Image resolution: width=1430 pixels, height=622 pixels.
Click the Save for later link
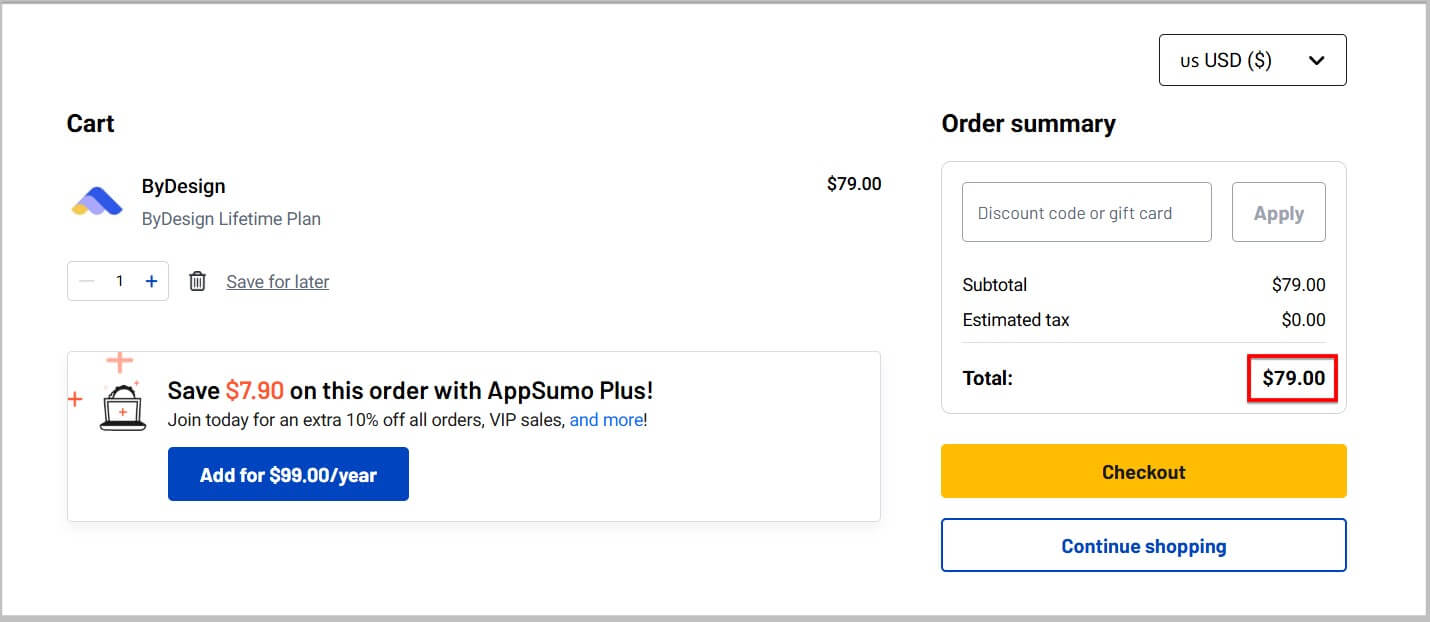[x=277, y=281]
